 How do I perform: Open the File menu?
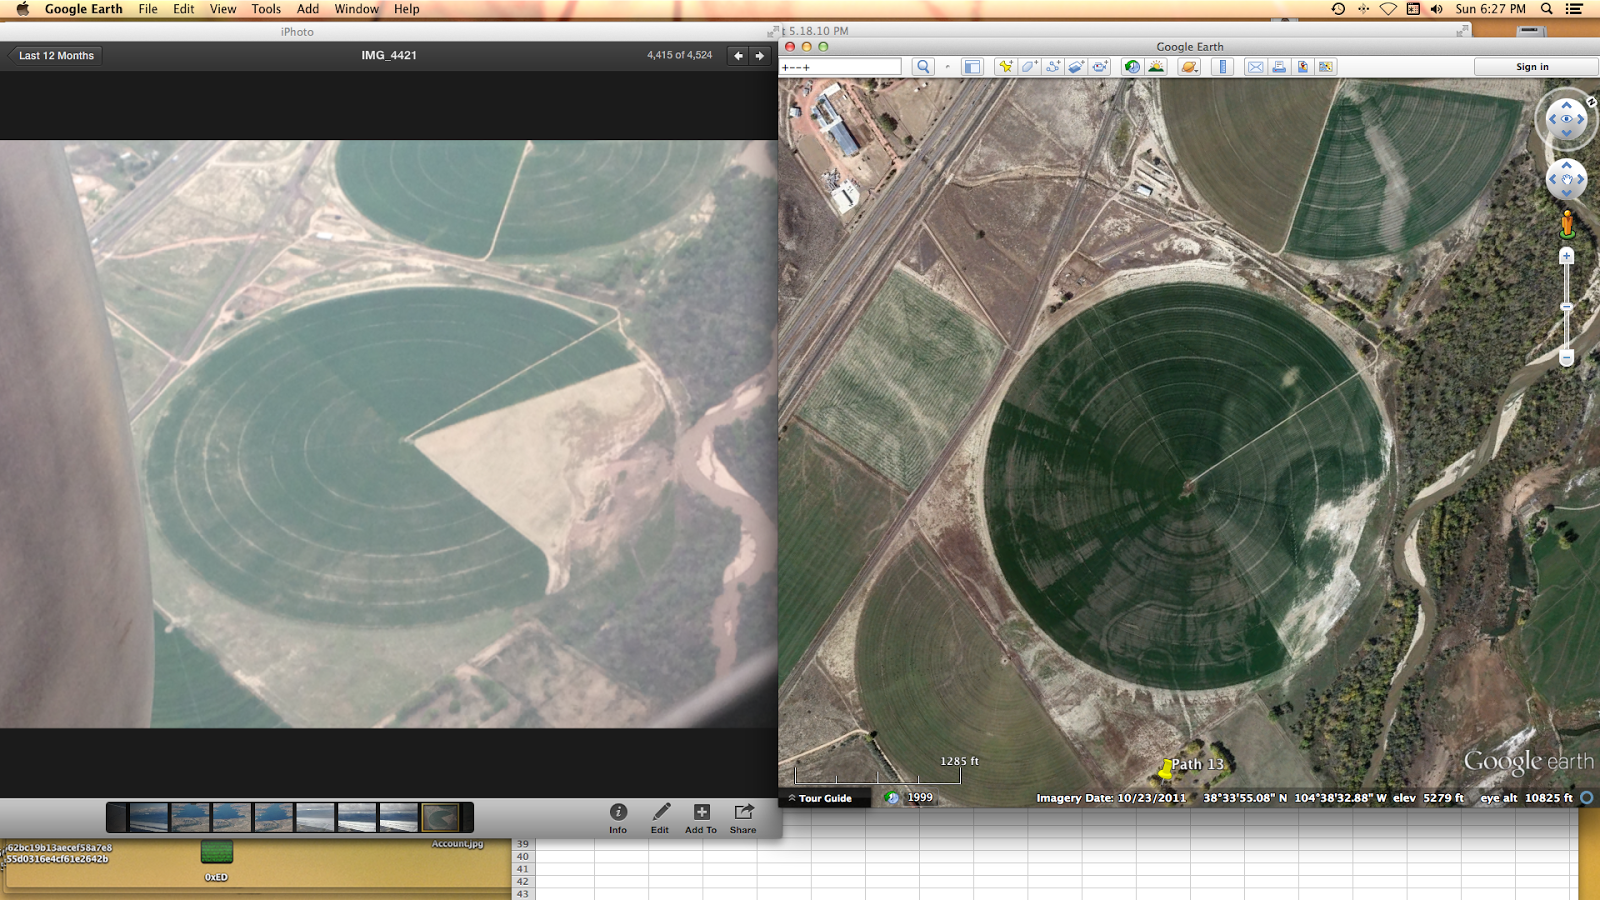[x=148, y=9]
